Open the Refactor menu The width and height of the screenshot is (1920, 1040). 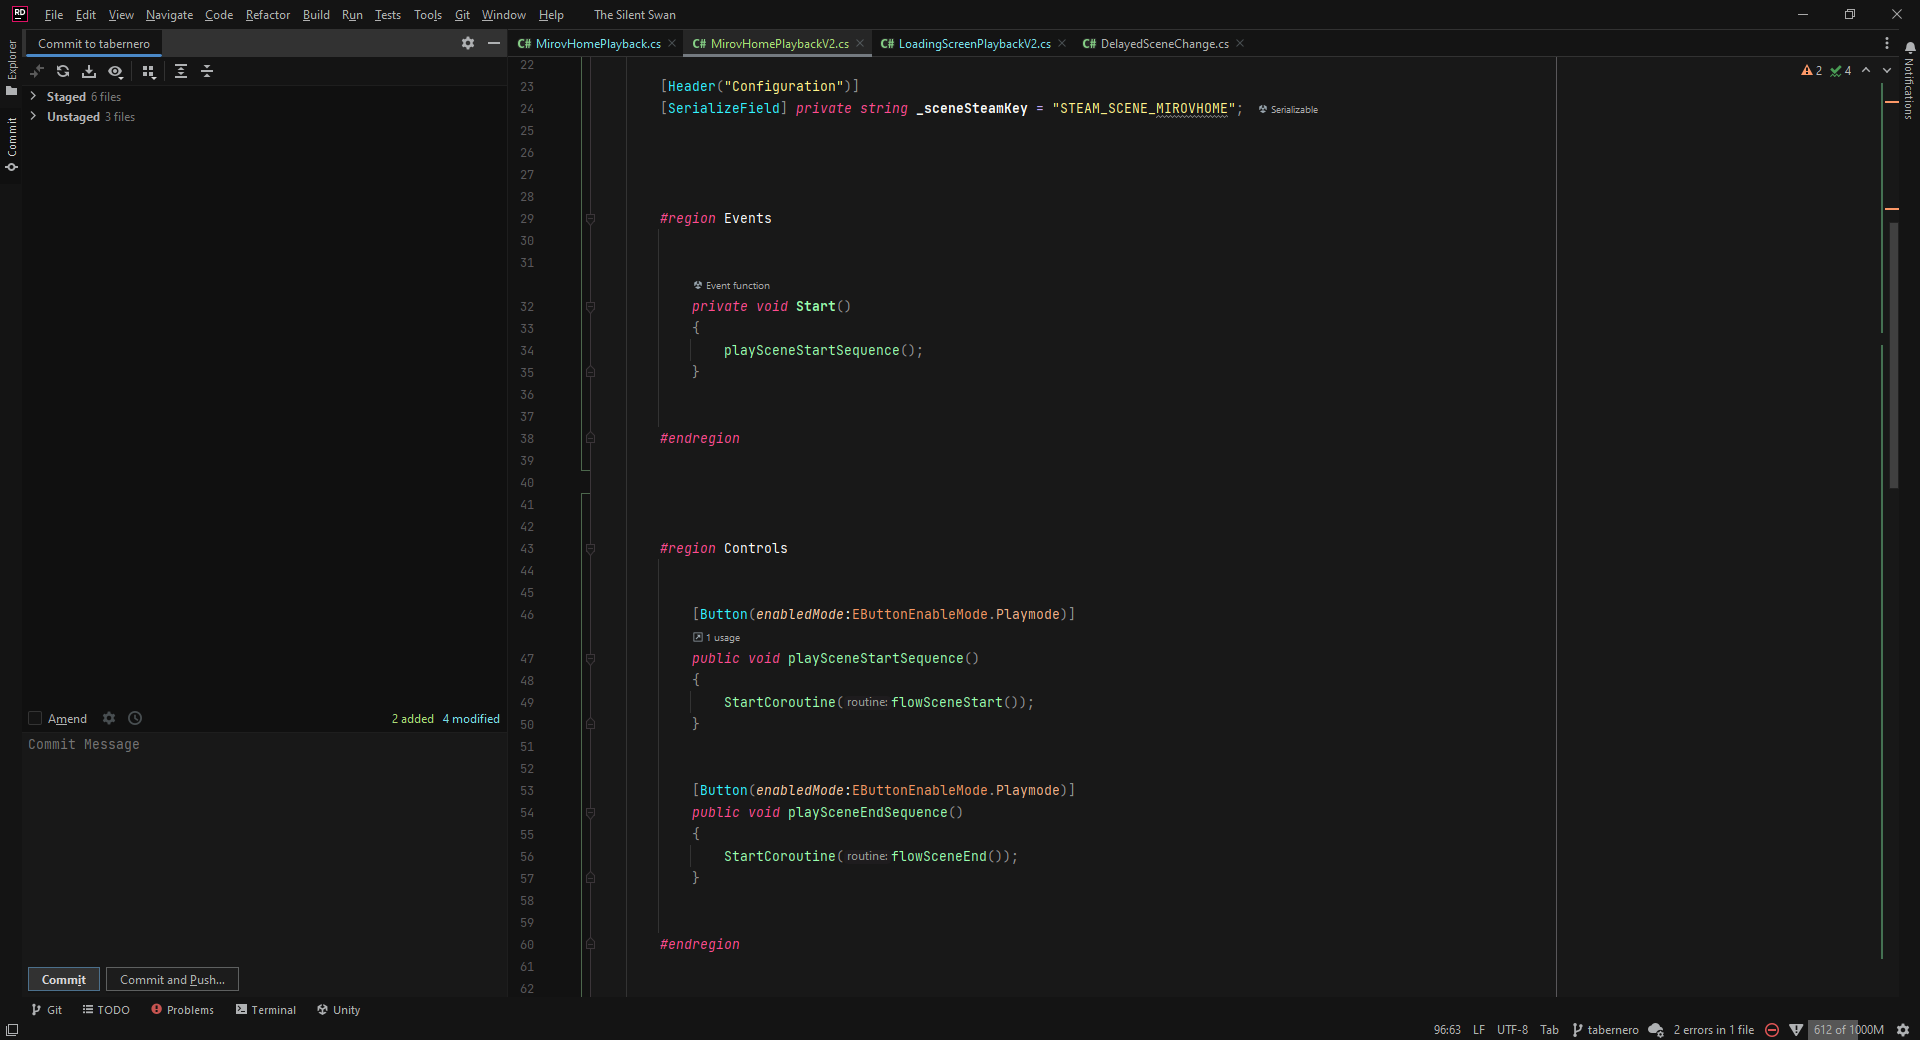pos(268,15)
